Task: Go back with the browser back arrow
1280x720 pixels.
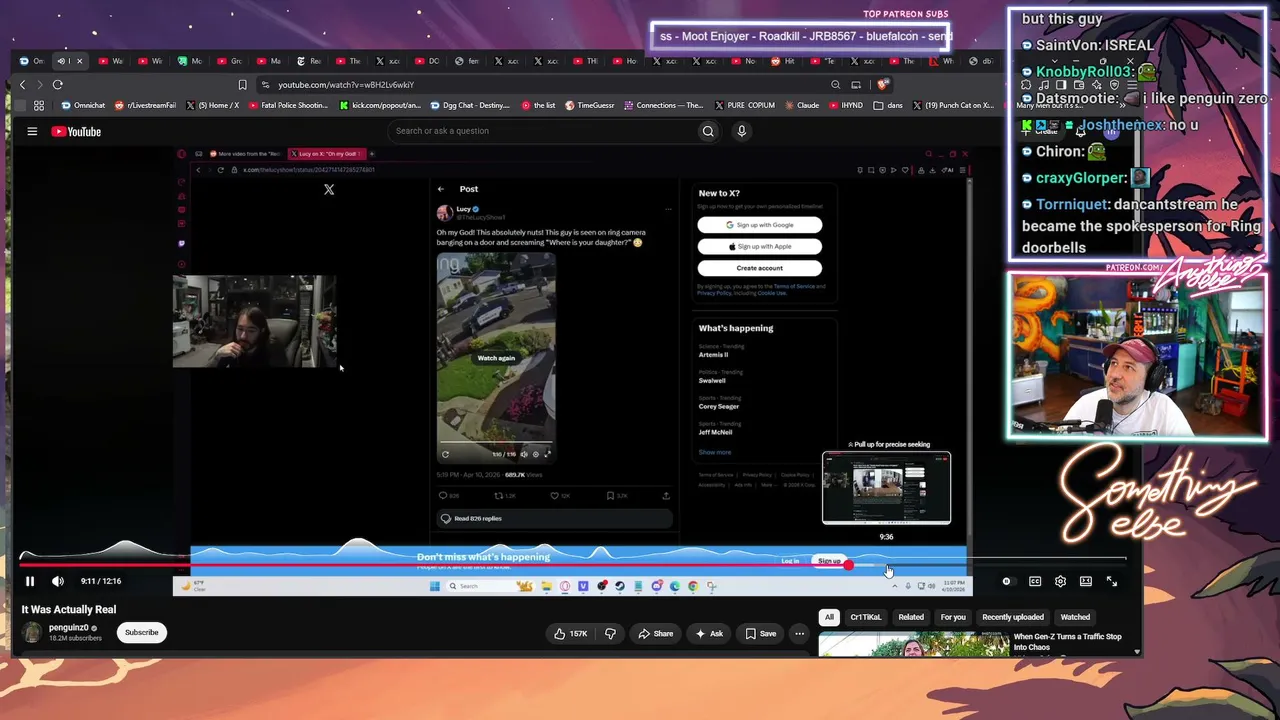Action: point(22,85)
